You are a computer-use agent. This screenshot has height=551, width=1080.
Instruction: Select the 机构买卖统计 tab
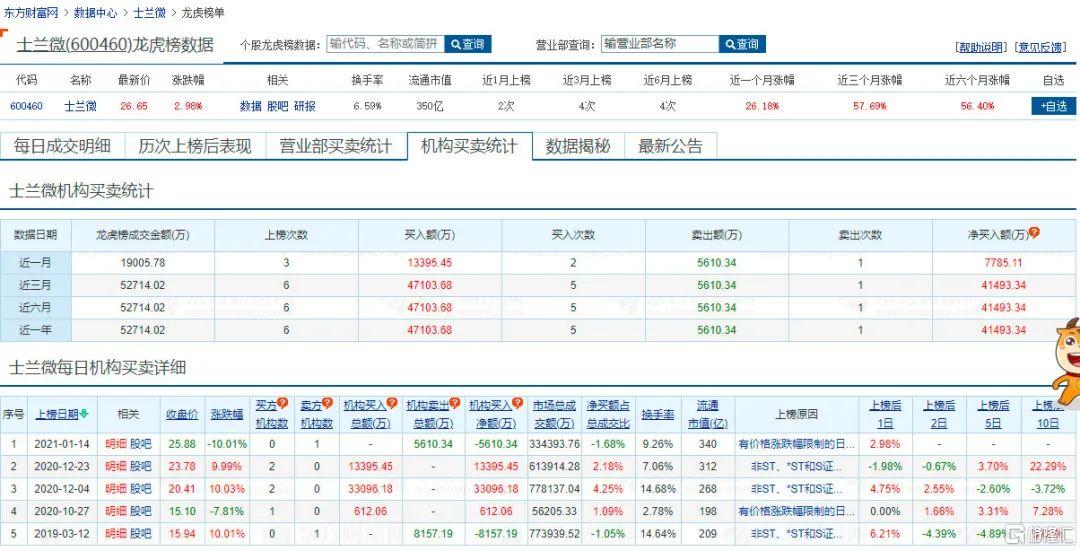[469, 146]
